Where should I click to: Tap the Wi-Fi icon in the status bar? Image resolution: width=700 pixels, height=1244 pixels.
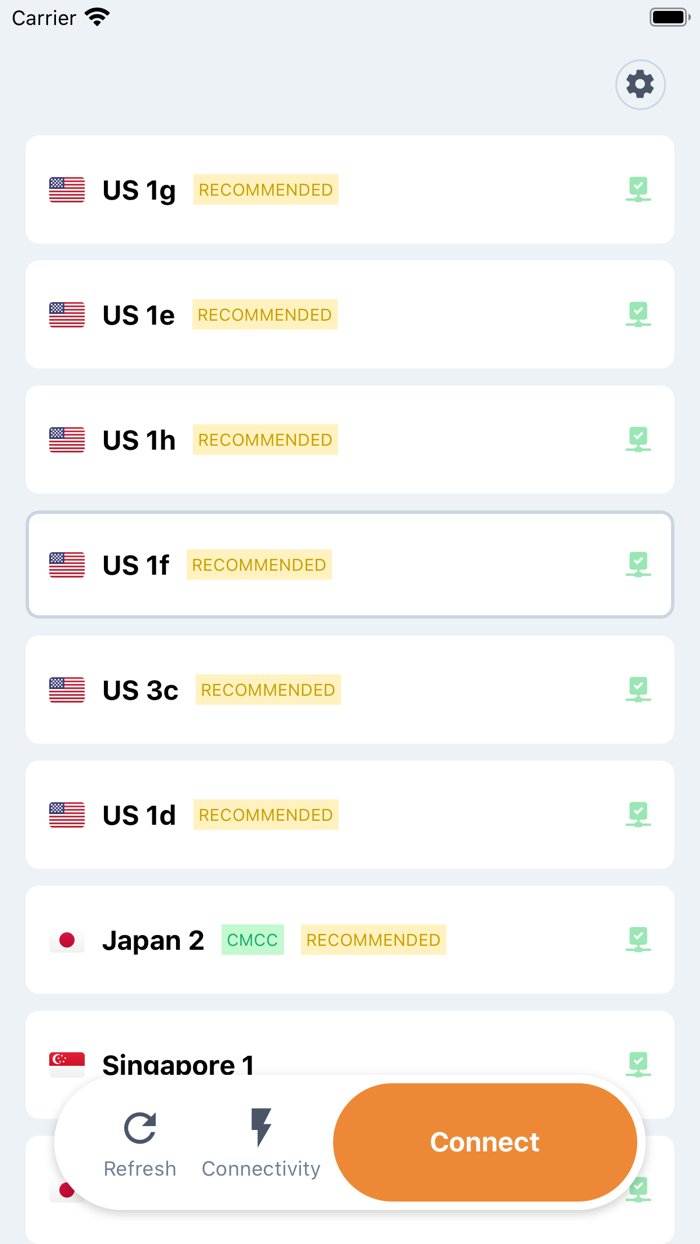[x=96, y=16]
